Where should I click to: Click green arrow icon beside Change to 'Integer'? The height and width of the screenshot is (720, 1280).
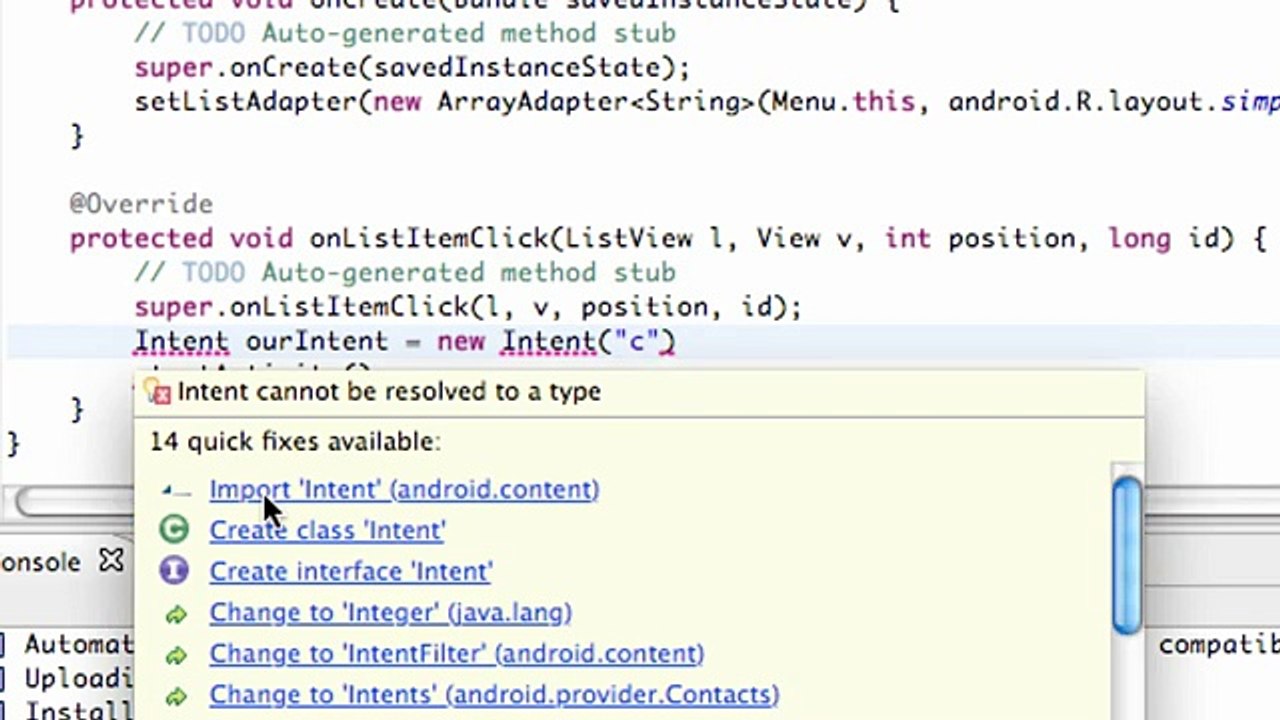point(175,614)
